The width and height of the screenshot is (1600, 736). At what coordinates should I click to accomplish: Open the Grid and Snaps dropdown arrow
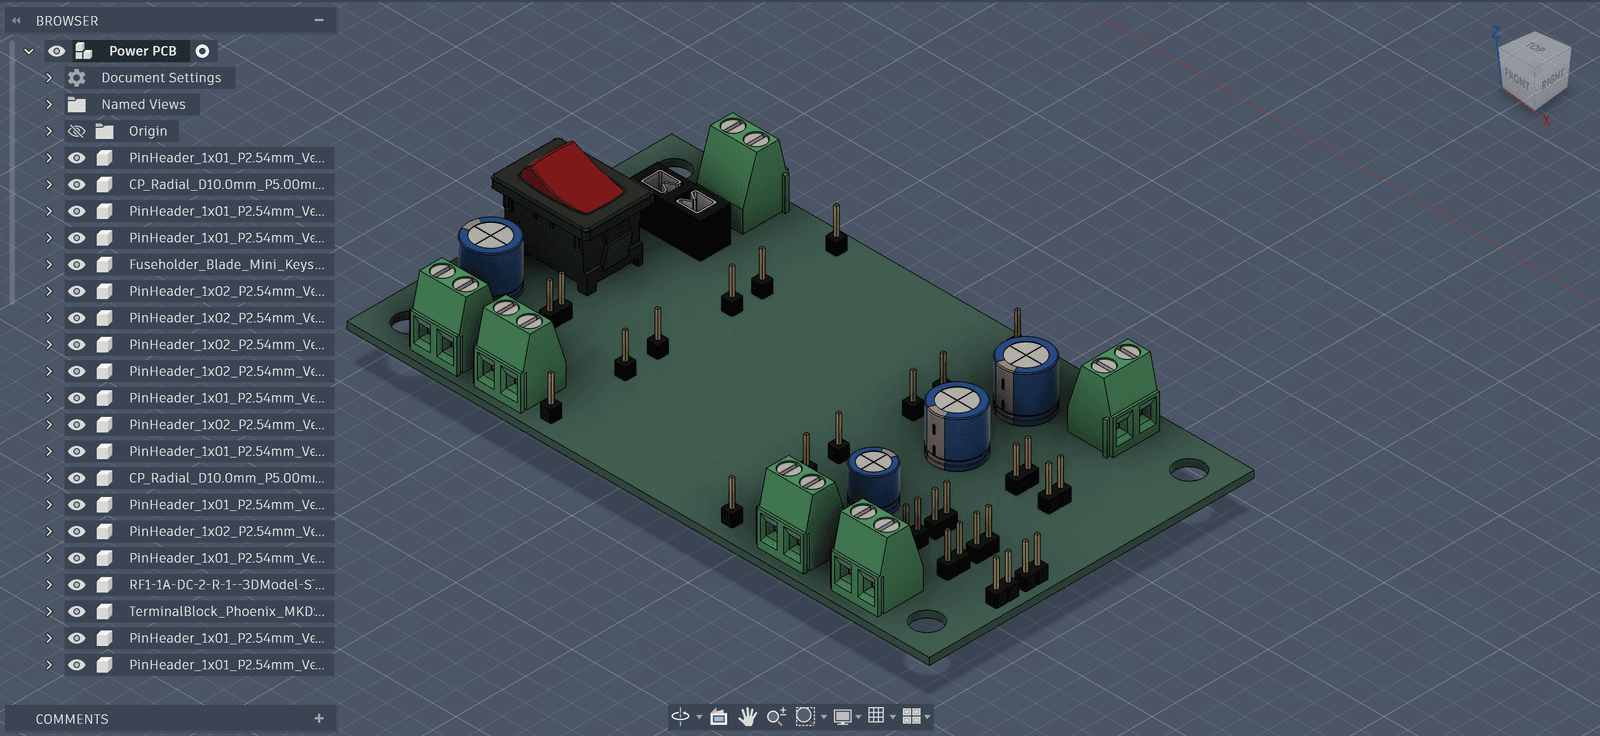tap(892, 717)
